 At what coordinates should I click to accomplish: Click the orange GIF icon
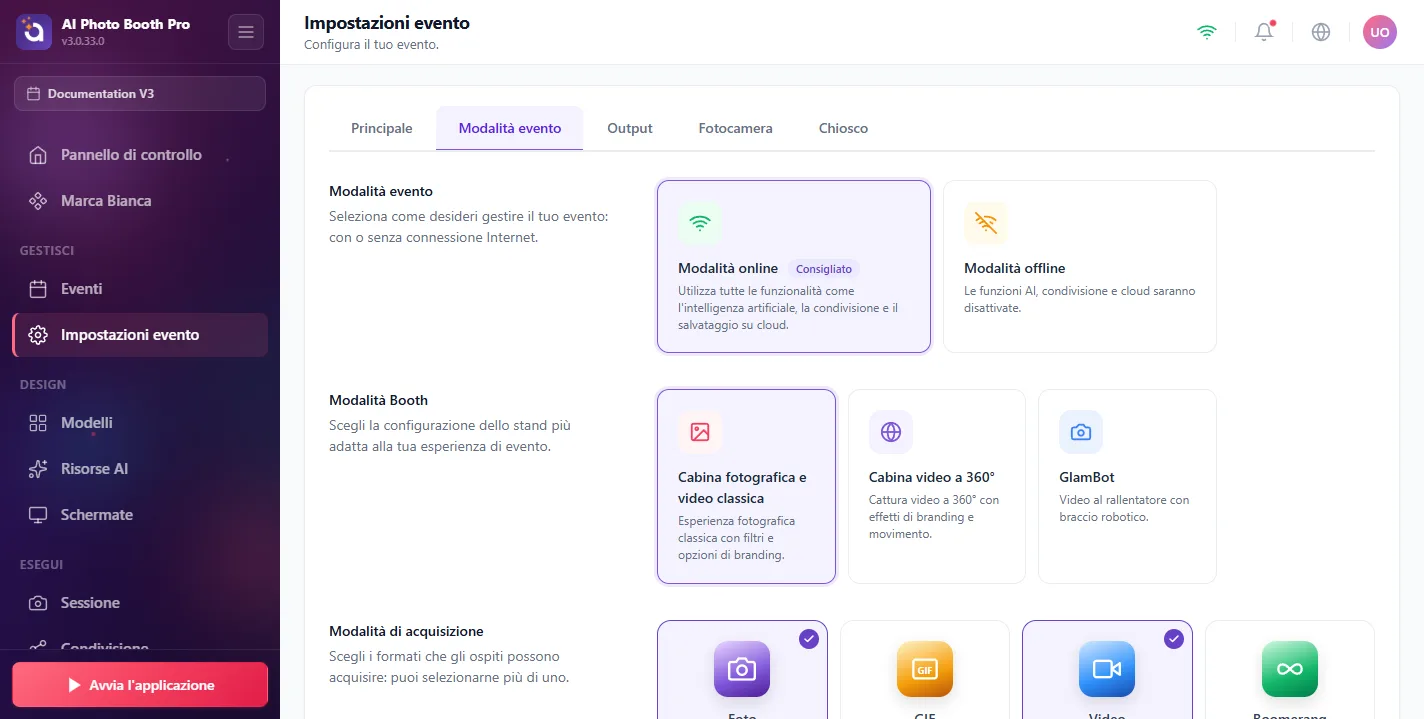point(925,669)
